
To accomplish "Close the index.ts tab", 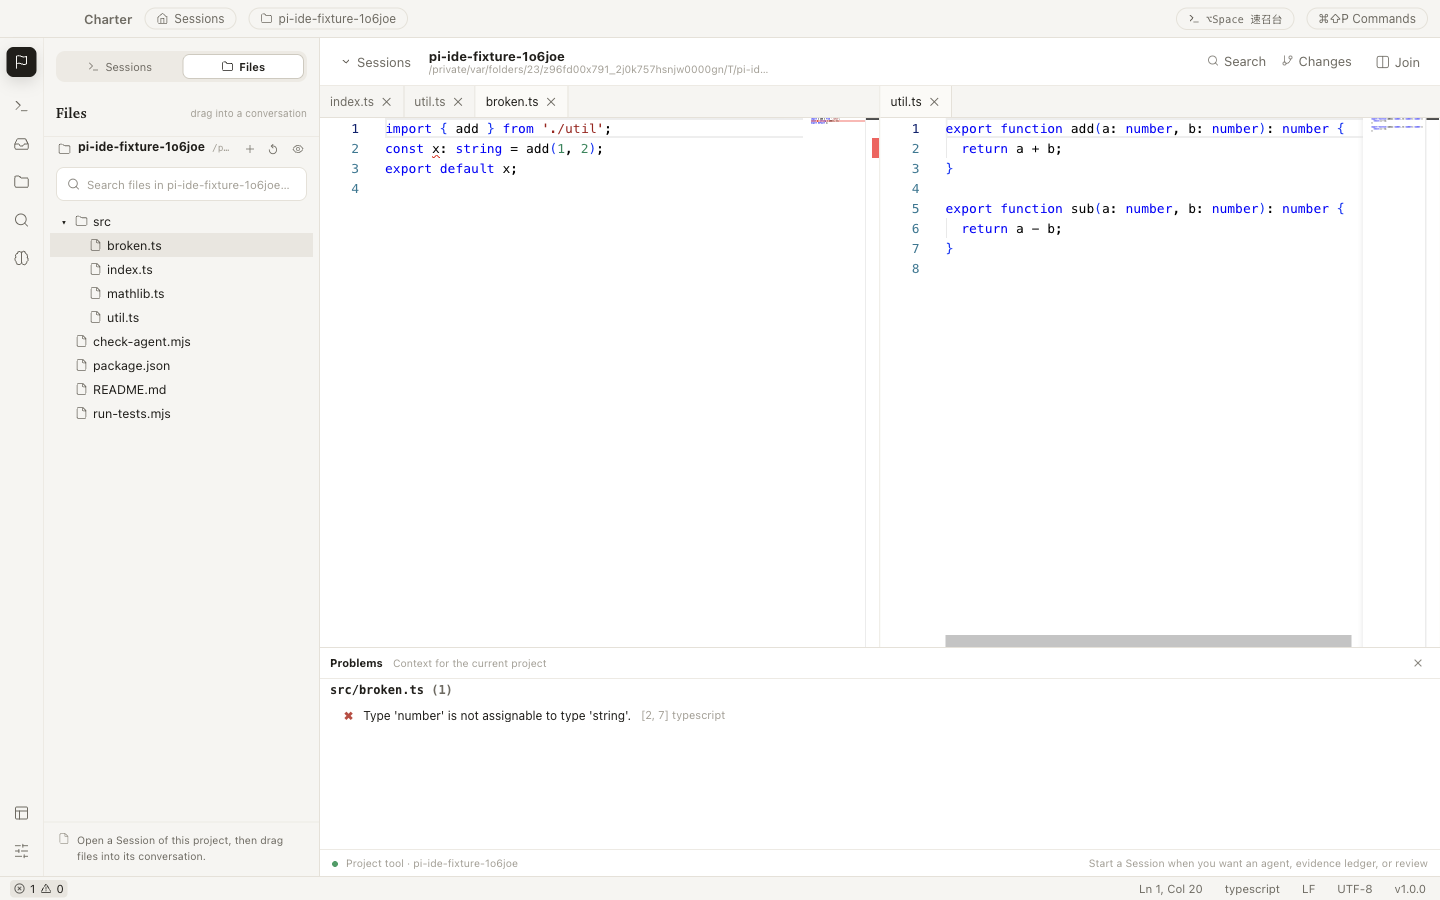I will [x=387, y=102].
